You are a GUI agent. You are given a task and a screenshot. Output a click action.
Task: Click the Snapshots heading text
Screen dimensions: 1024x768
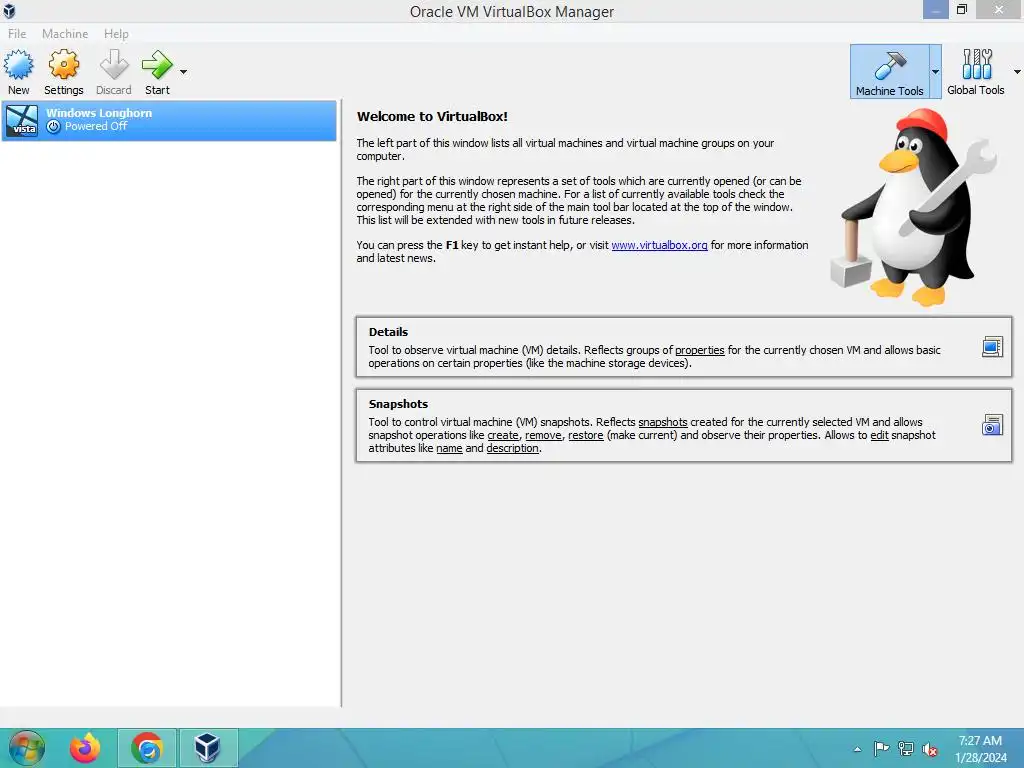click(398, 404)
